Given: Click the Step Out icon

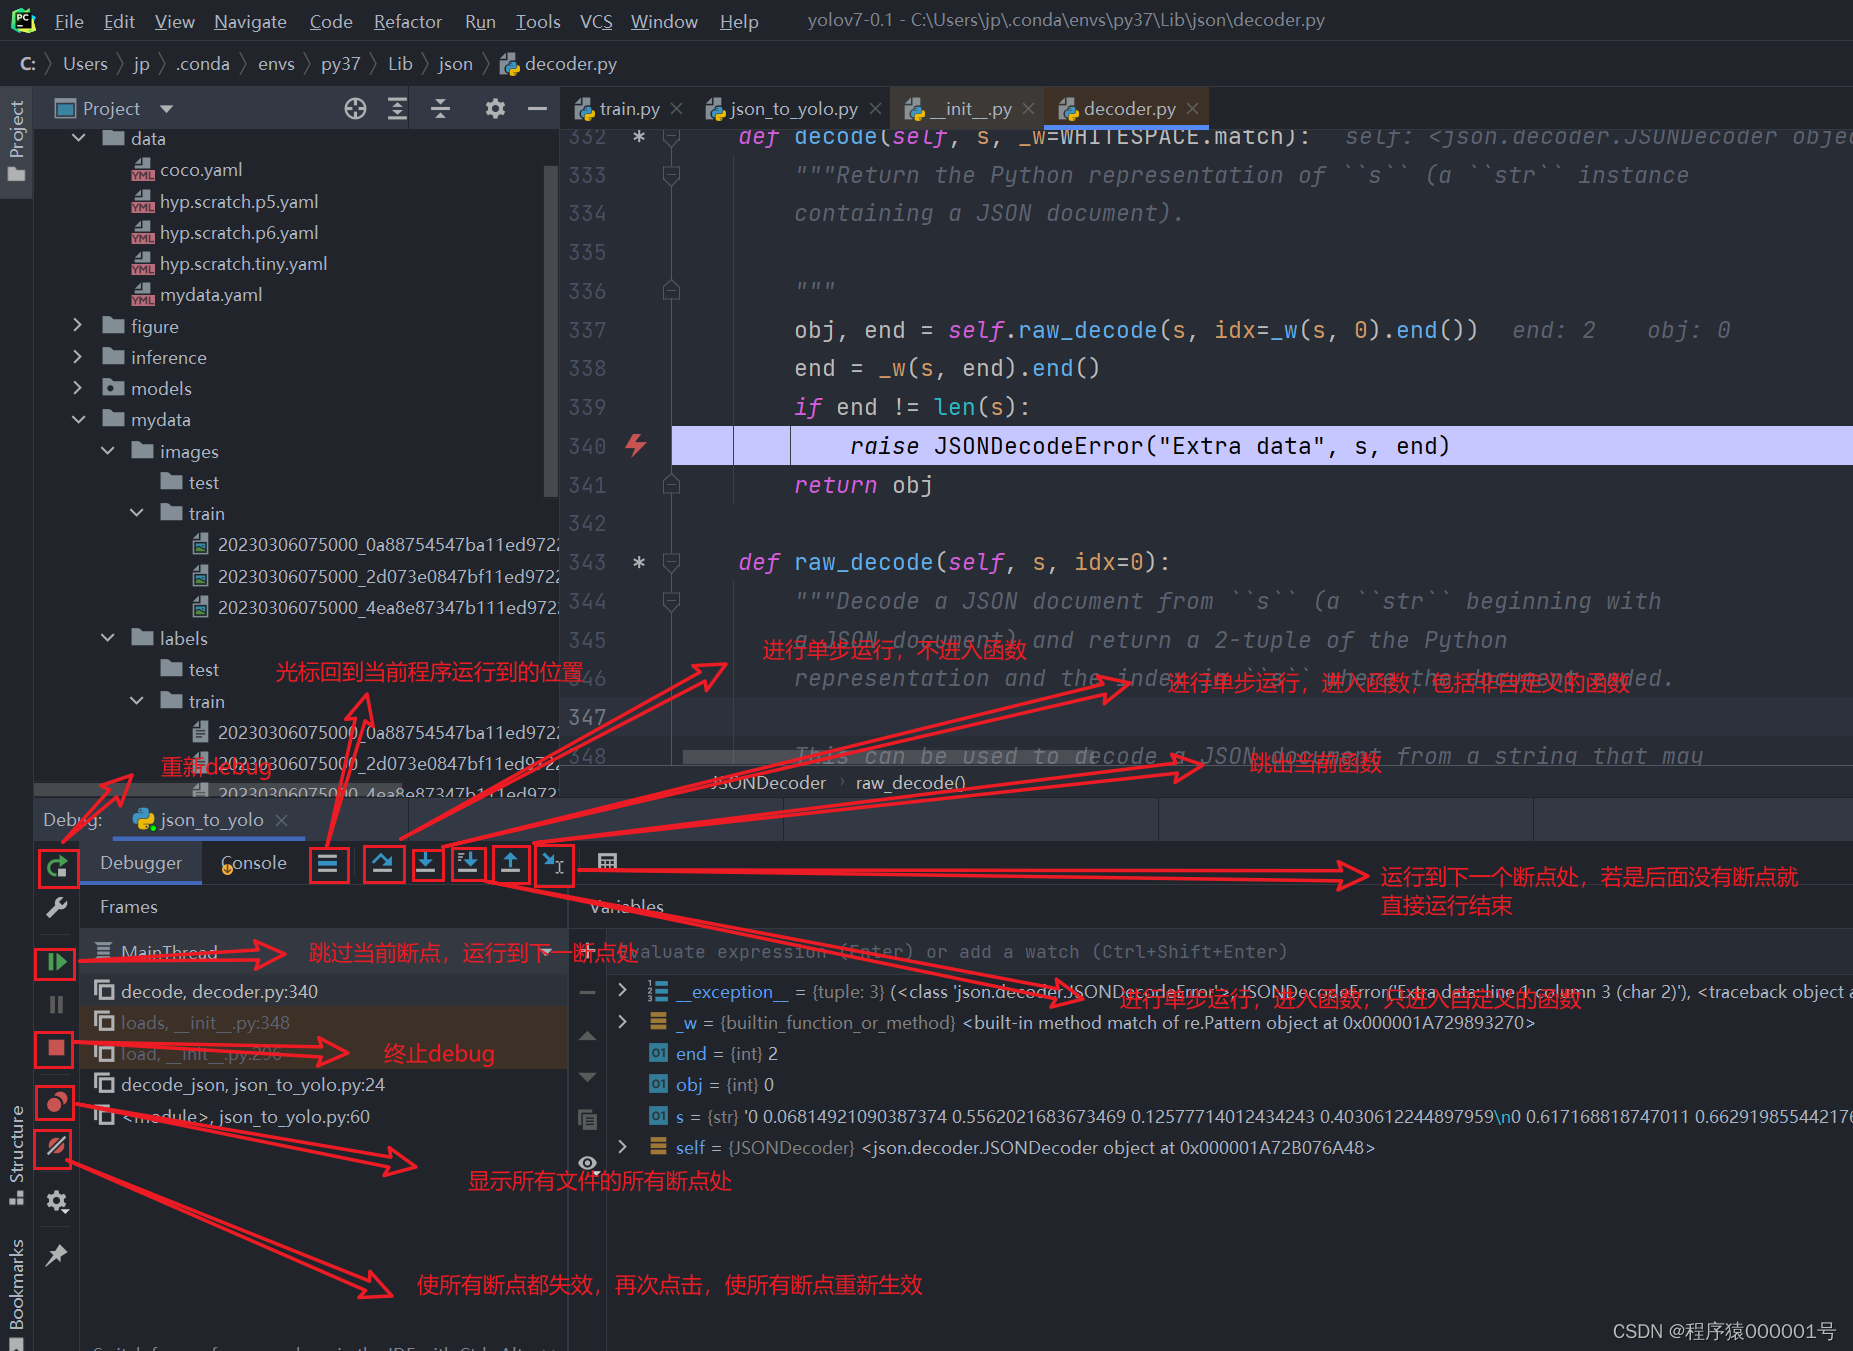Looking at the screenshot, I should (x=511, y=863).
